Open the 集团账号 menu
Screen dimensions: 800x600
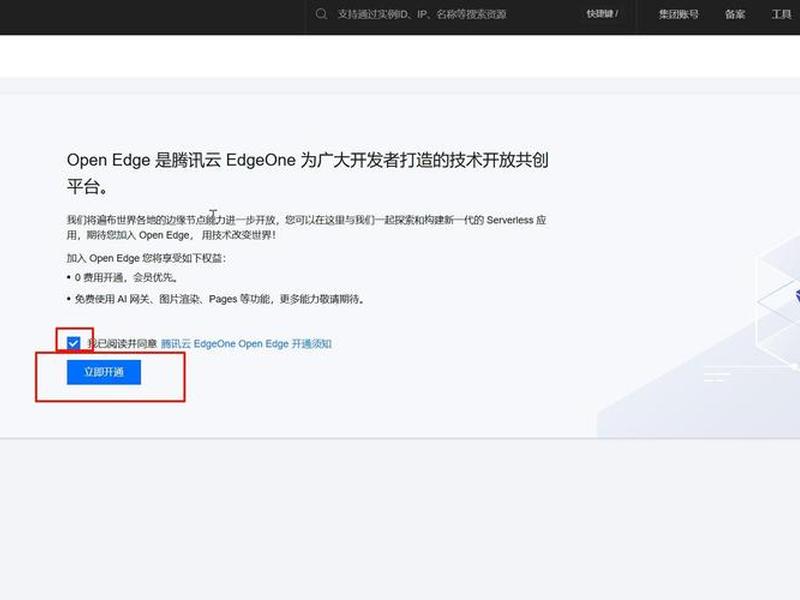(x=678, y=14)
